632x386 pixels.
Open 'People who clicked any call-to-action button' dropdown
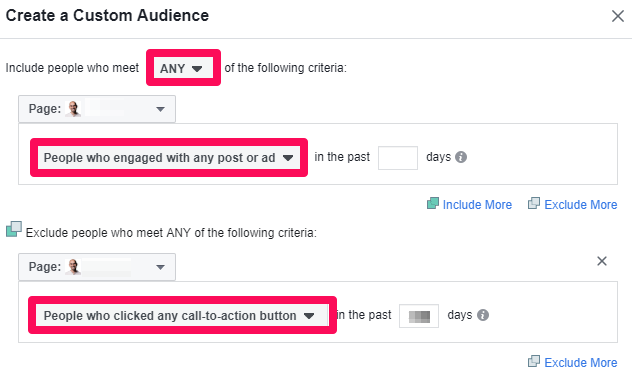pyautogui.click(x=182, y=315)
